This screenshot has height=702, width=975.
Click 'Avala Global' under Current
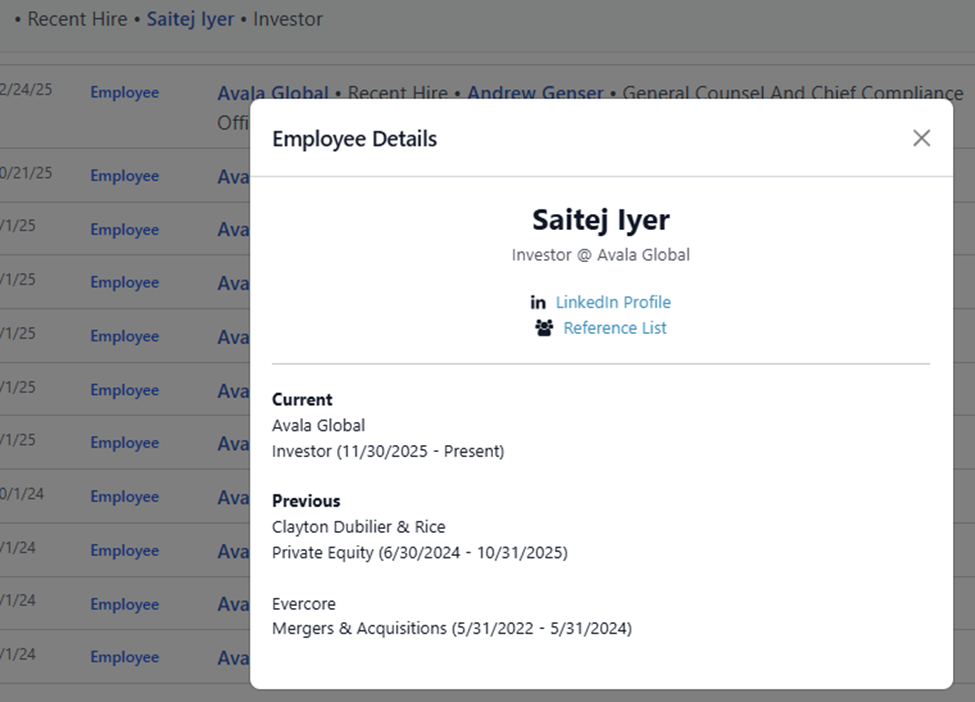(318, 425)
